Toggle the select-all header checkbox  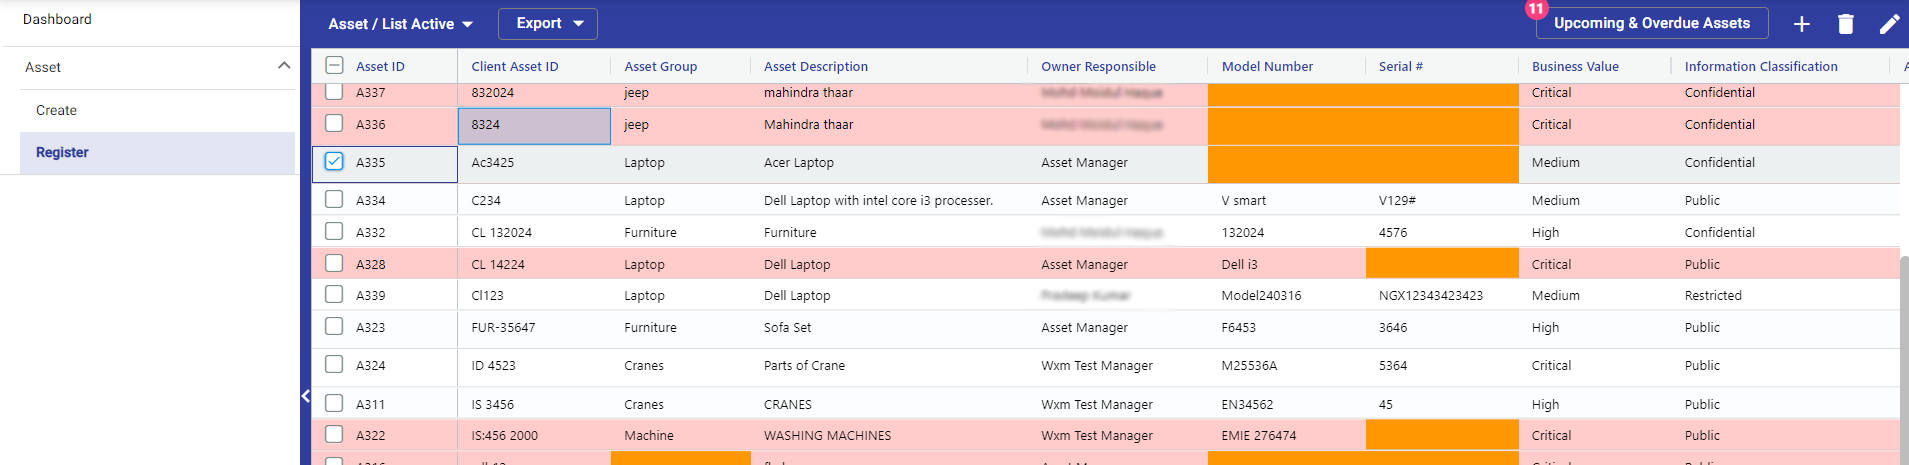pos(334,66)
